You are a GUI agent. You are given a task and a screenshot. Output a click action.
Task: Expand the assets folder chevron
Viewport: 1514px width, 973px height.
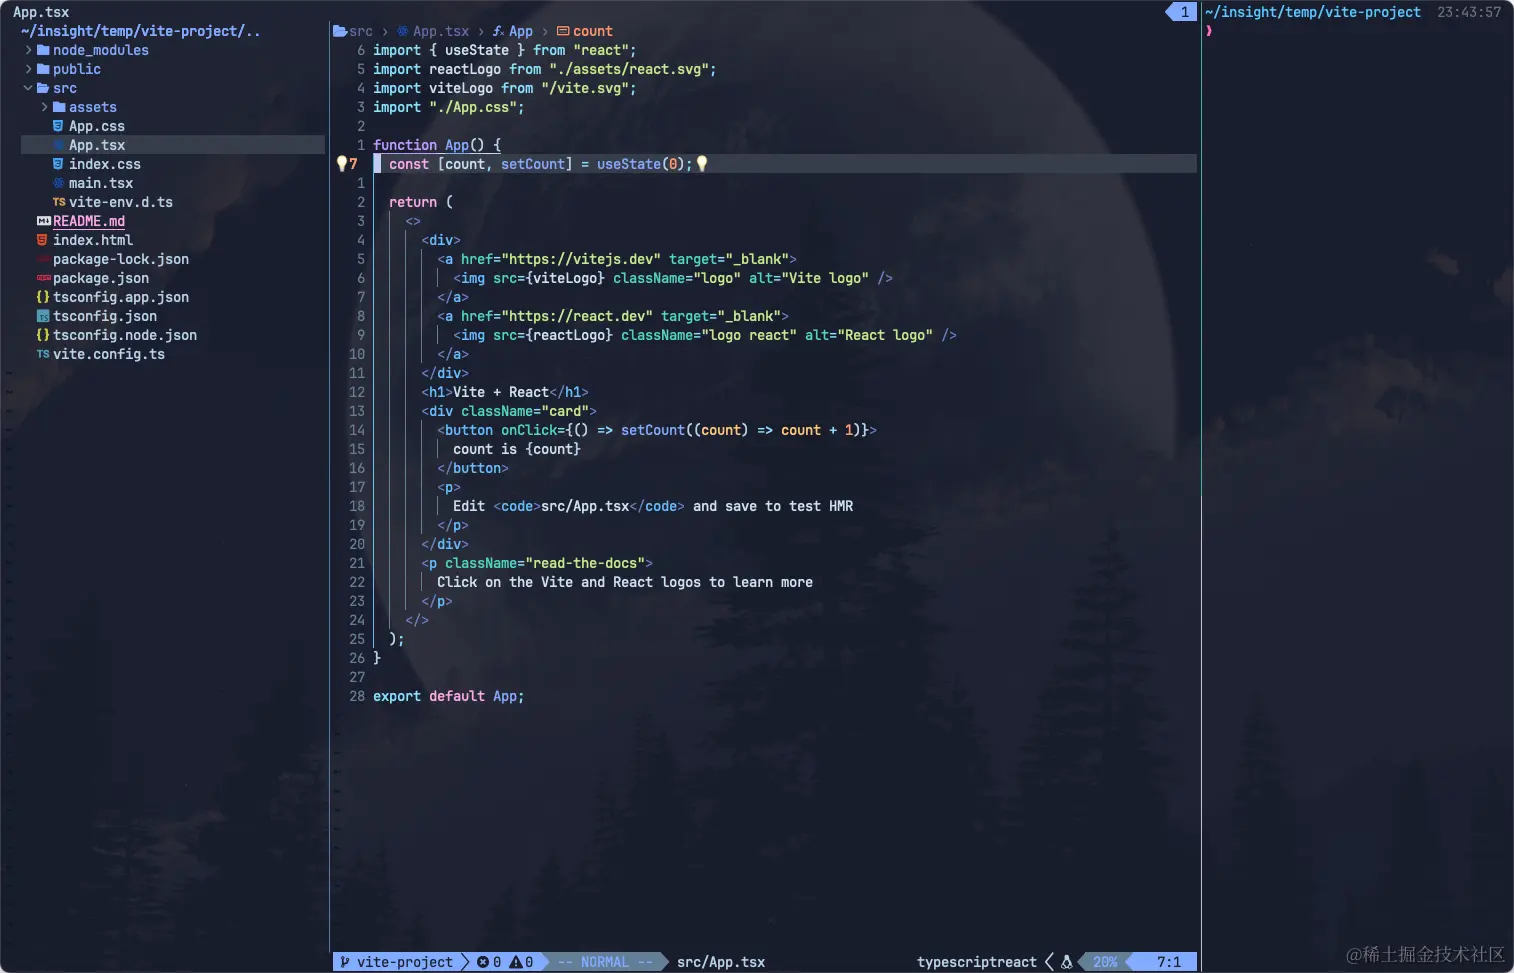[x=44, y=107]
